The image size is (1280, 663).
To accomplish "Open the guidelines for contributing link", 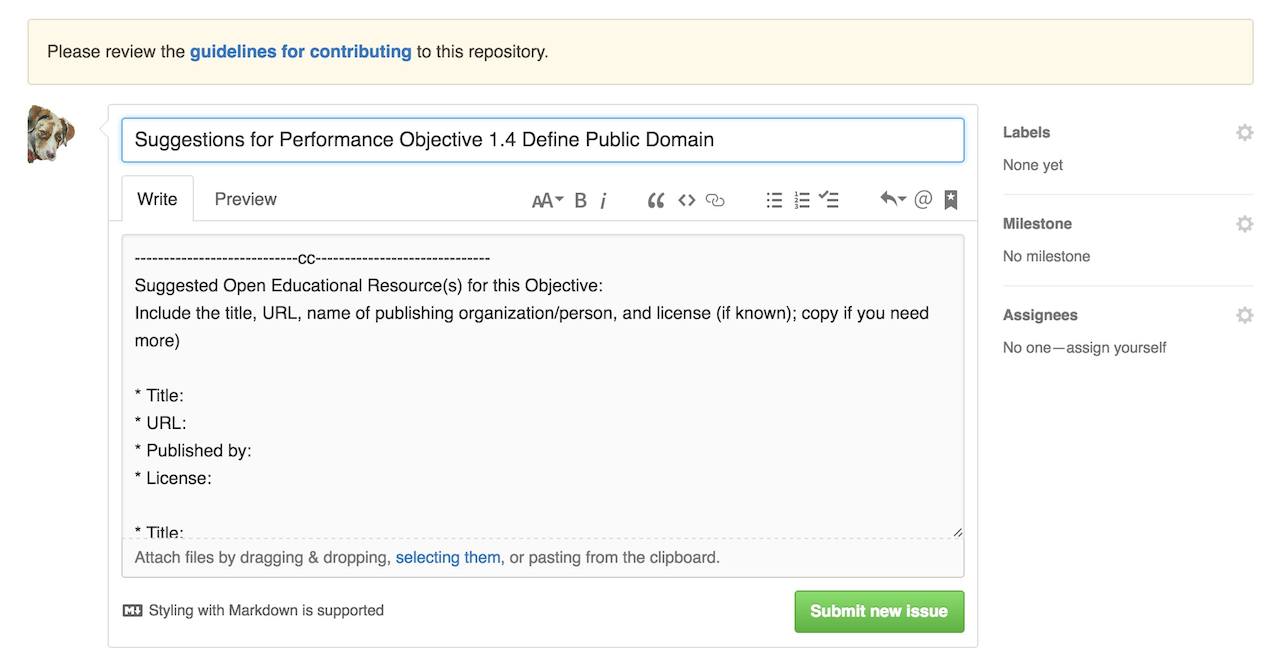I will pyautogui.click(x=300, y=51).
